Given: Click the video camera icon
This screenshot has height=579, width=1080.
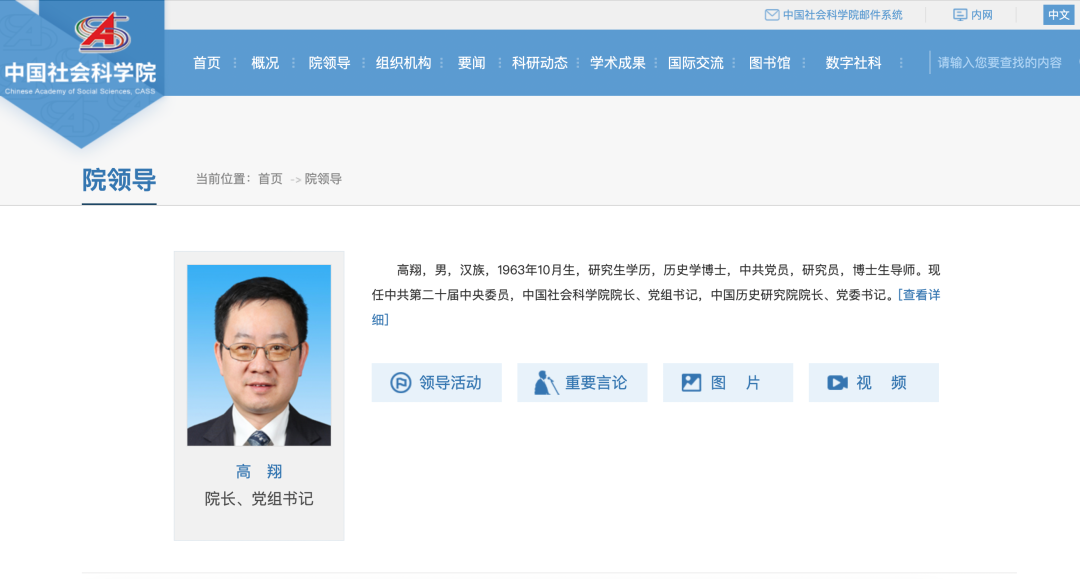Looking at the screenshot, I should (x=837, y=383).
